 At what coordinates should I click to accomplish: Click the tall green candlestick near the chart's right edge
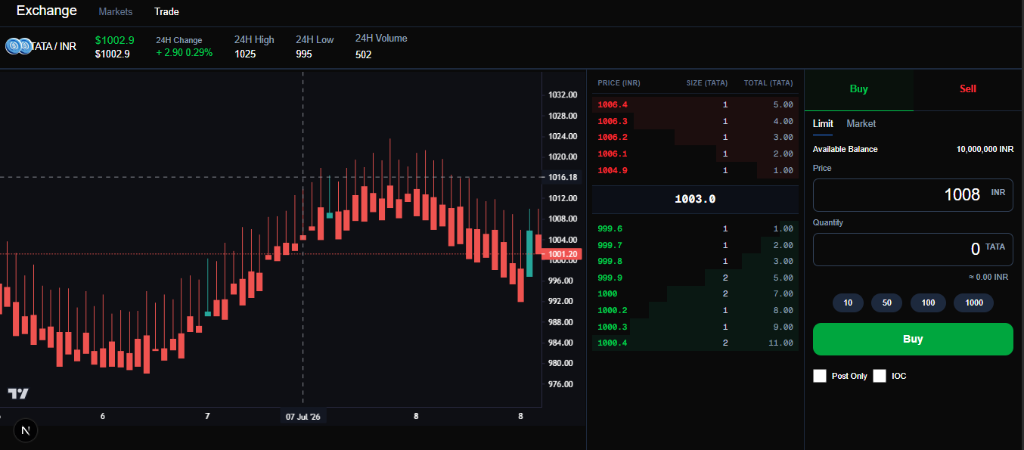(530, 253)
